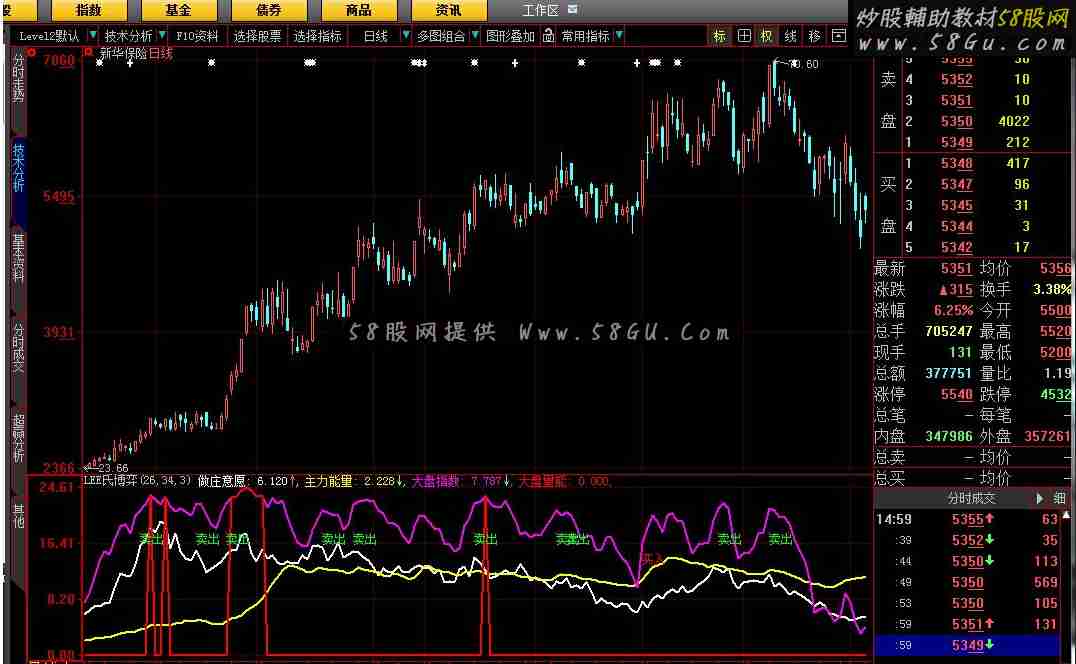Select the highlighted 5349 tick row
The height and width of the screenshot is (664, 1076).
click(968, 645)
